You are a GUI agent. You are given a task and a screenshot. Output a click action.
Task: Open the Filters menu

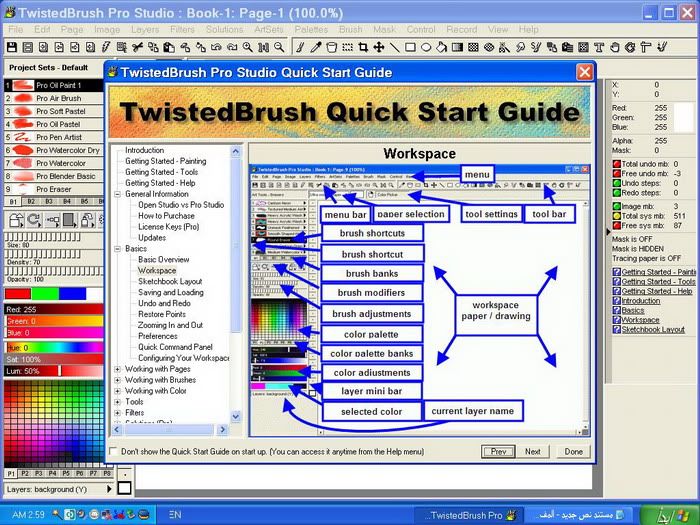pyautogui.click(x=182, y=29)
